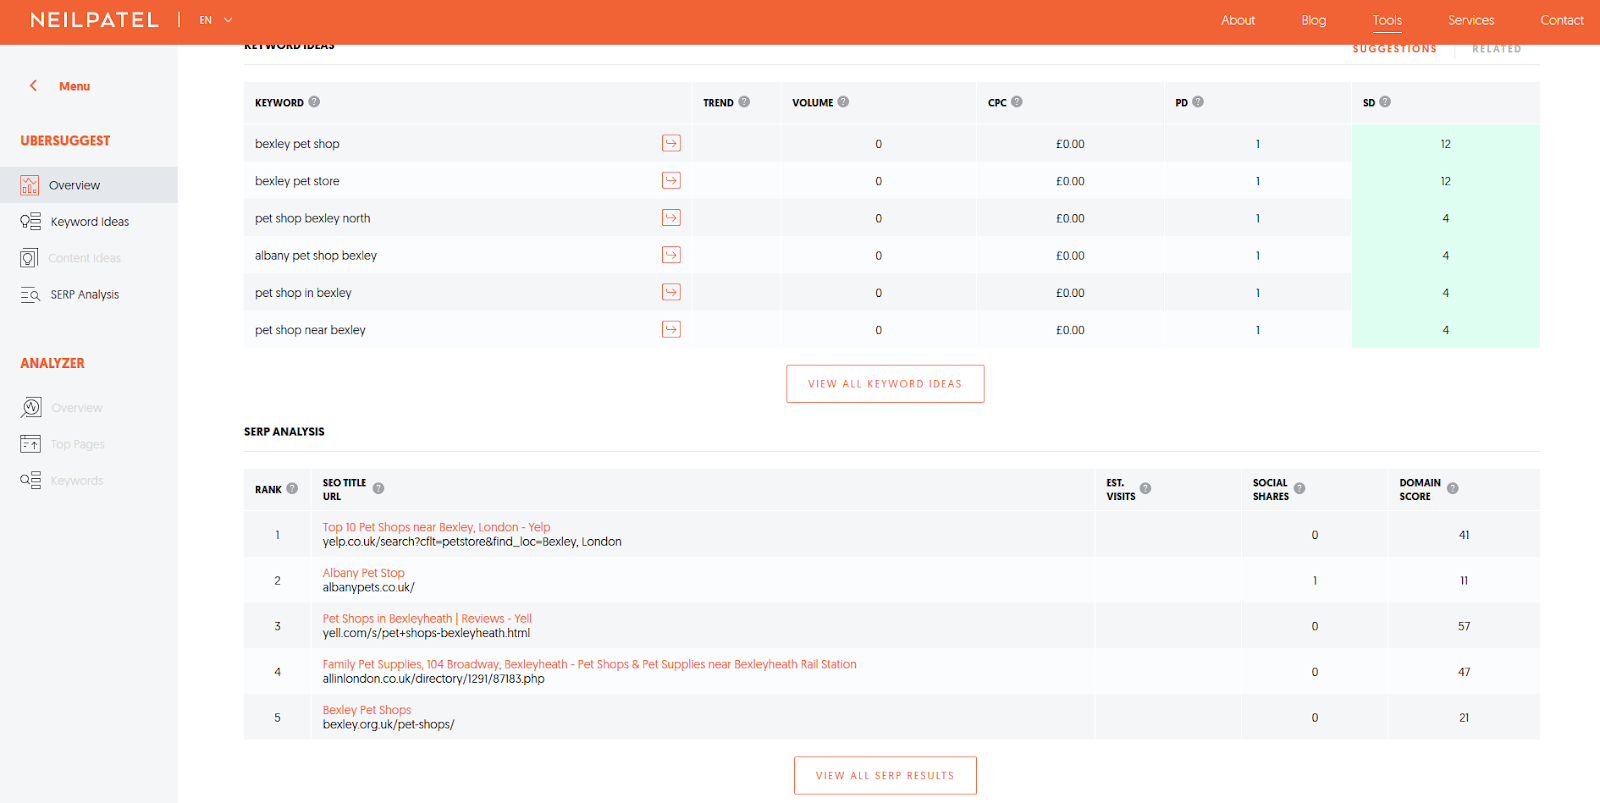Click the Content Ideas sidebar icon
1600x803 pixels.
click(30, 258)
